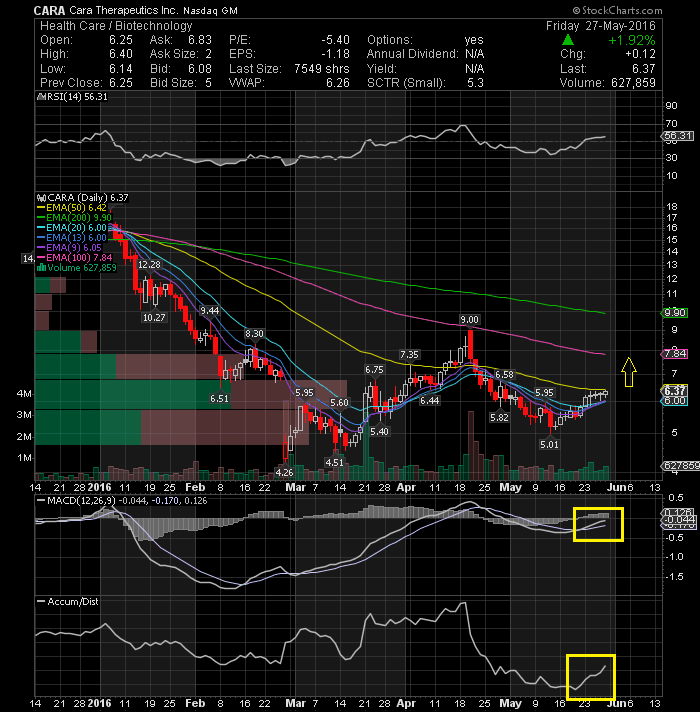Click the Bid value 6.08
700x712 pixels.
point(200,69)
